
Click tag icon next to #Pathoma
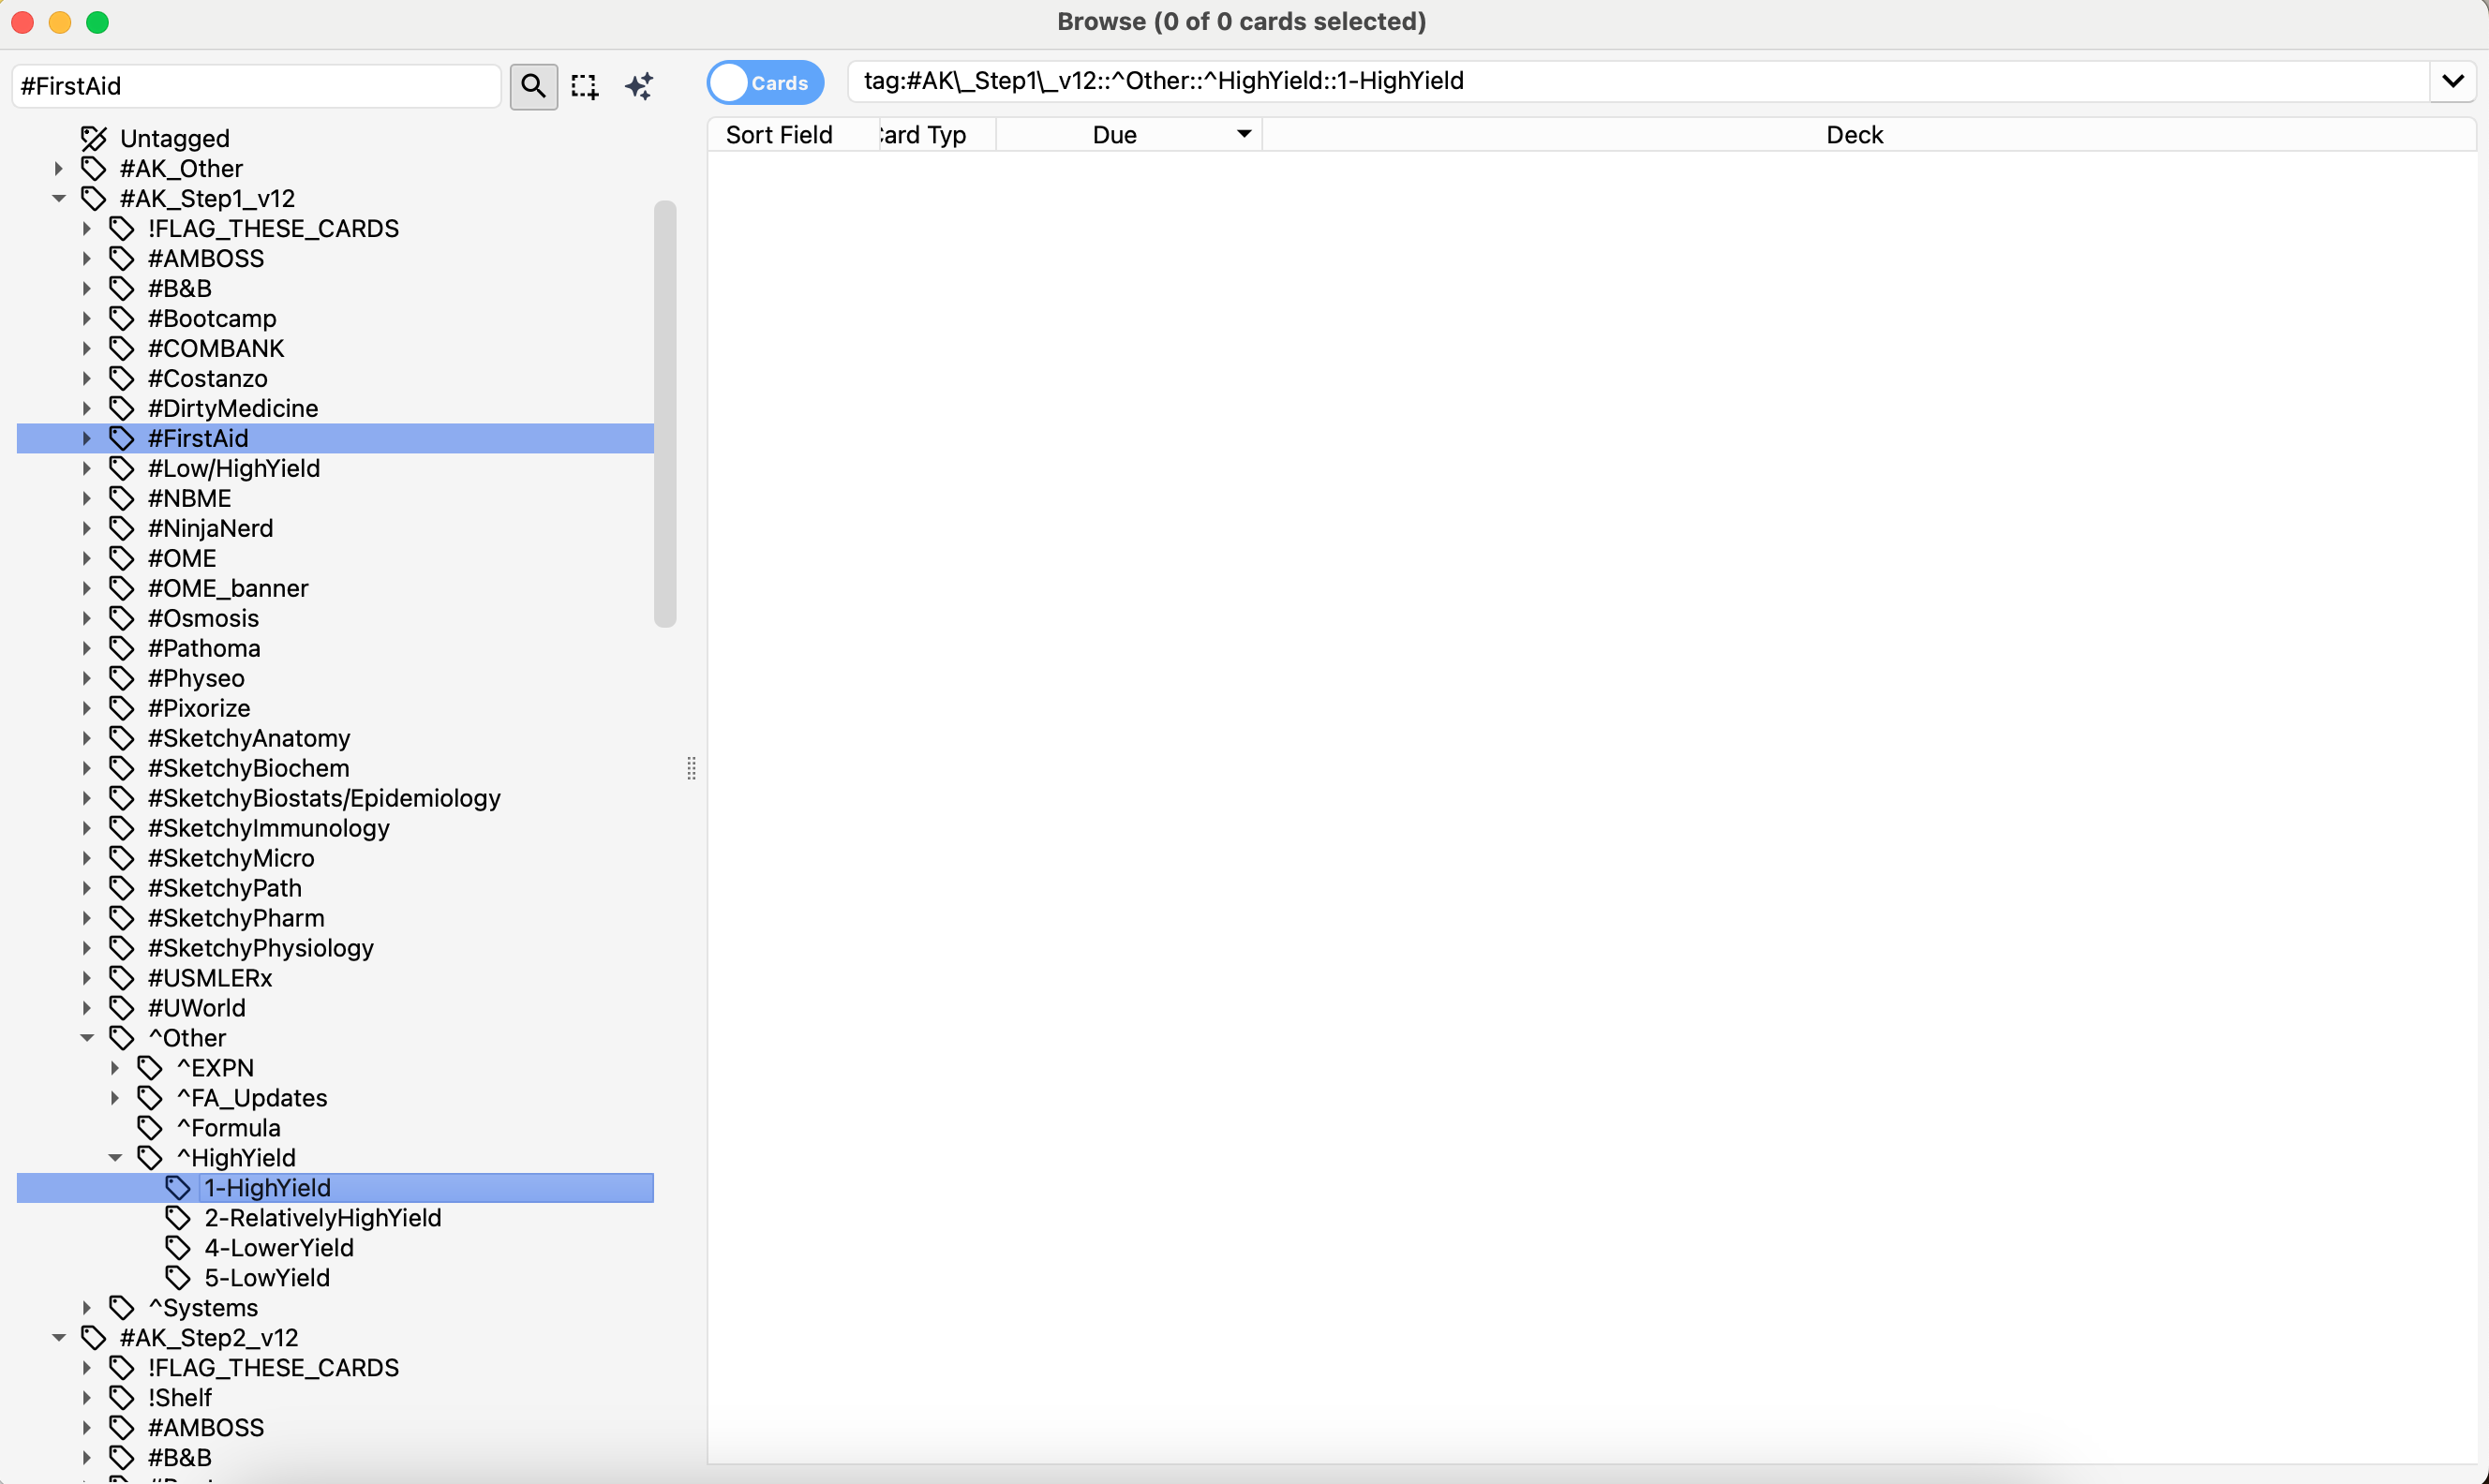[x=122, y=648]
